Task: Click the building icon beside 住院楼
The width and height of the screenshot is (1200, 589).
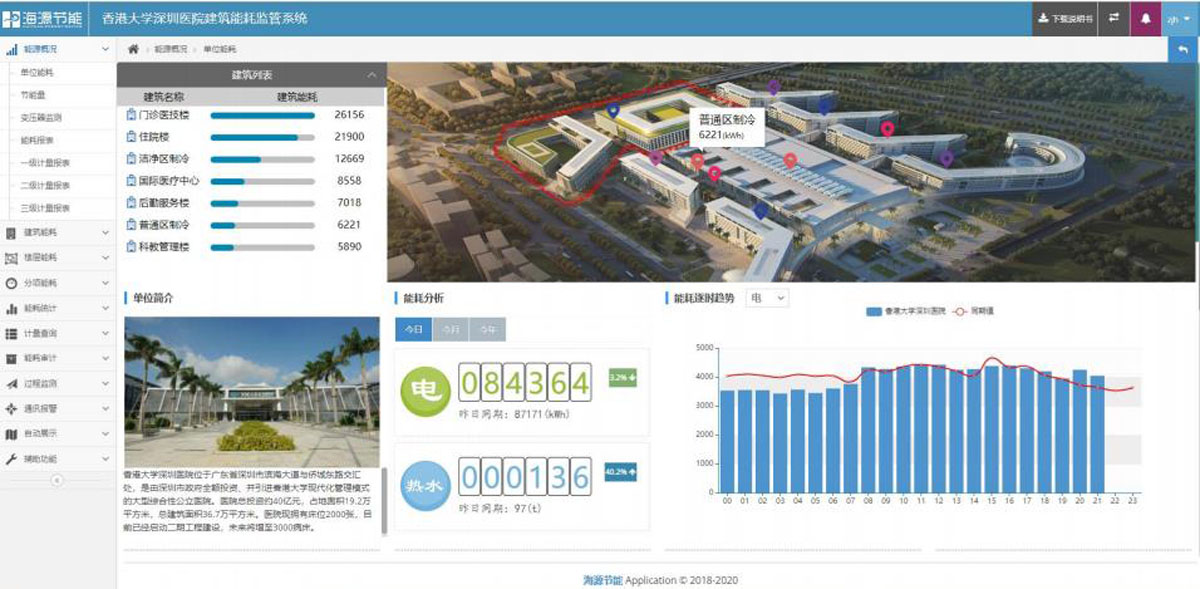Action: click(x=131, y=136)
